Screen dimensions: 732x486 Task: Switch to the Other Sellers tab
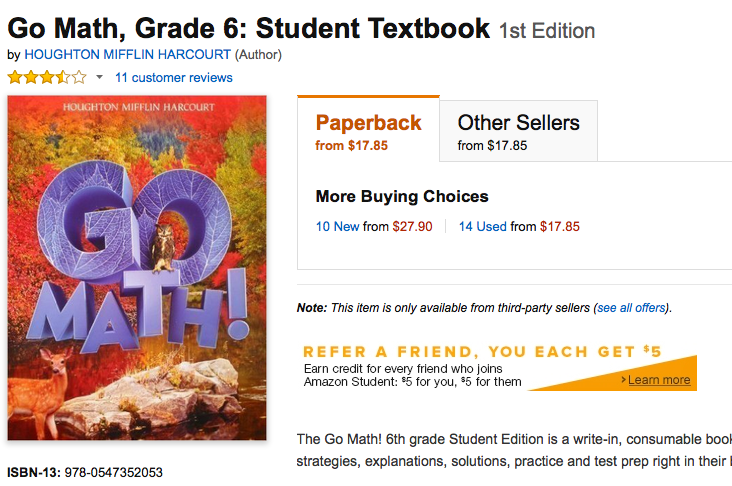pyautogui.click(x=518, y=131)
